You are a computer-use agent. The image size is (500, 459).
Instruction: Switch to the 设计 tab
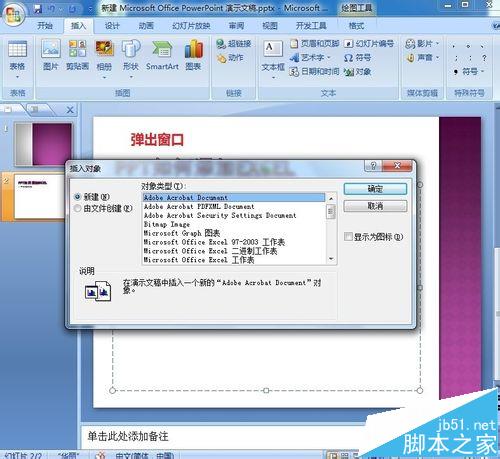(x=112, y=26)
